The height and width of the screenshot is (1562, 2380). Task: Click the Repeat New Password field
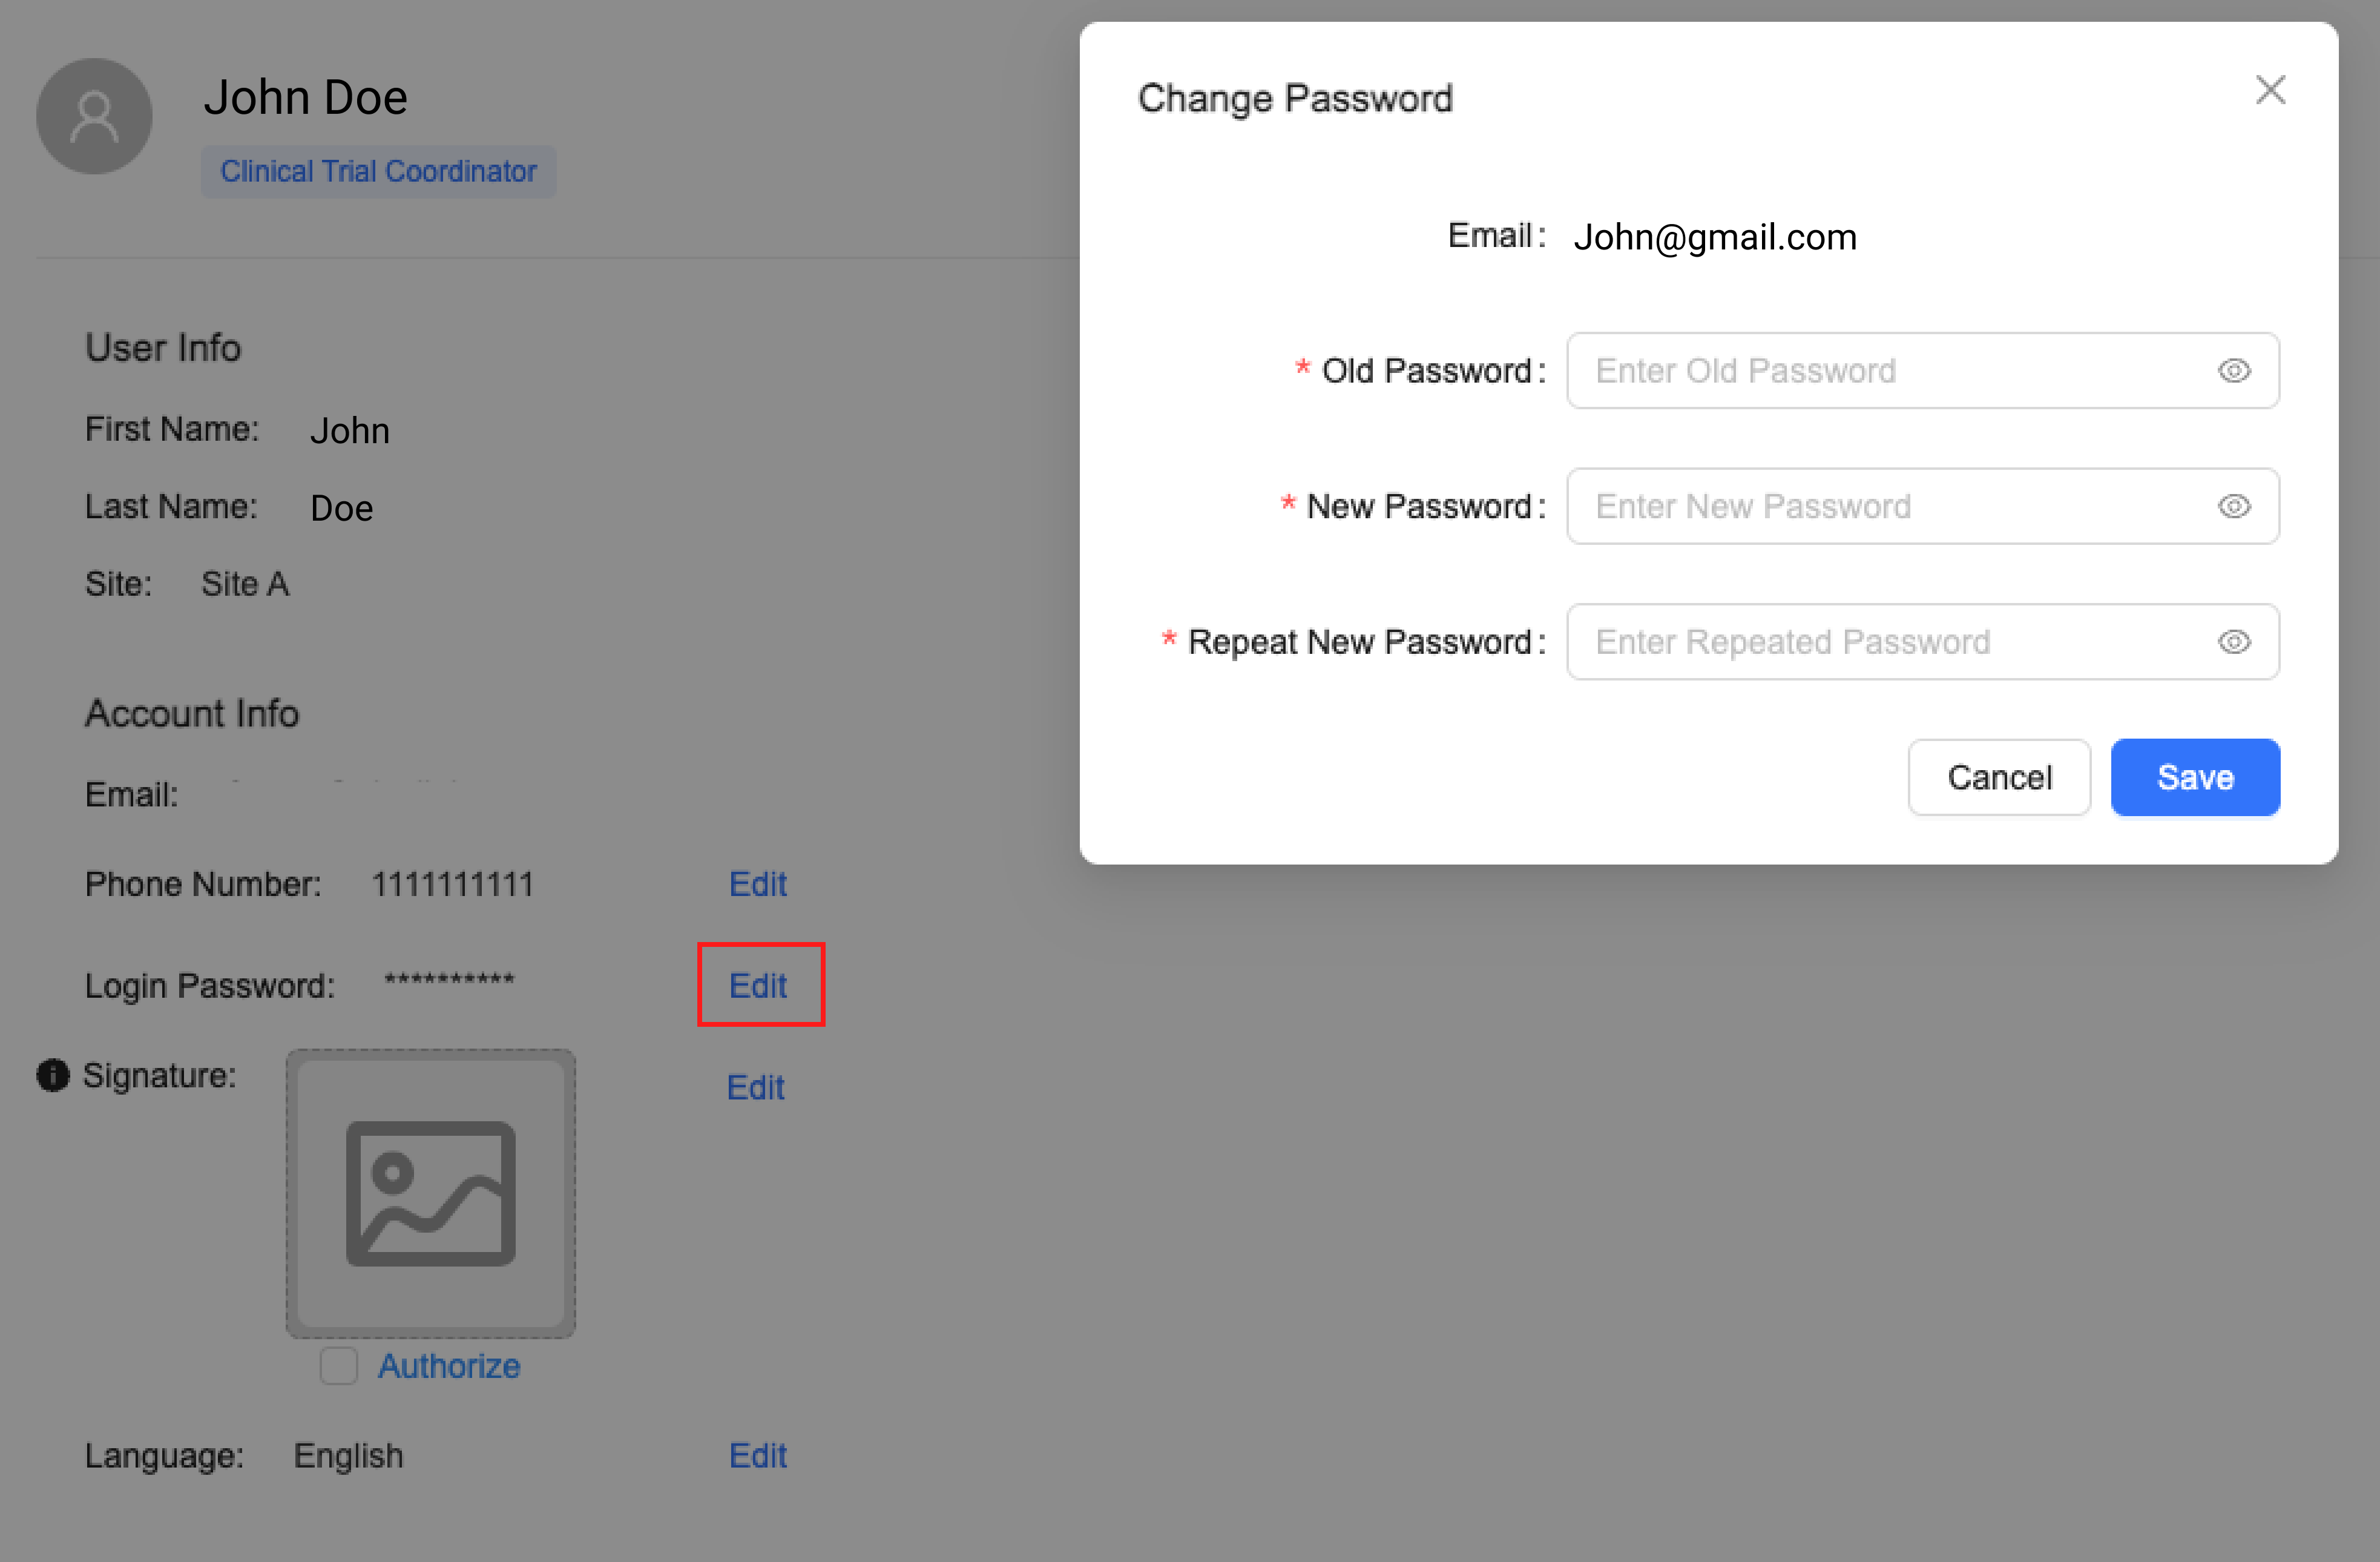pos(1923,642)
